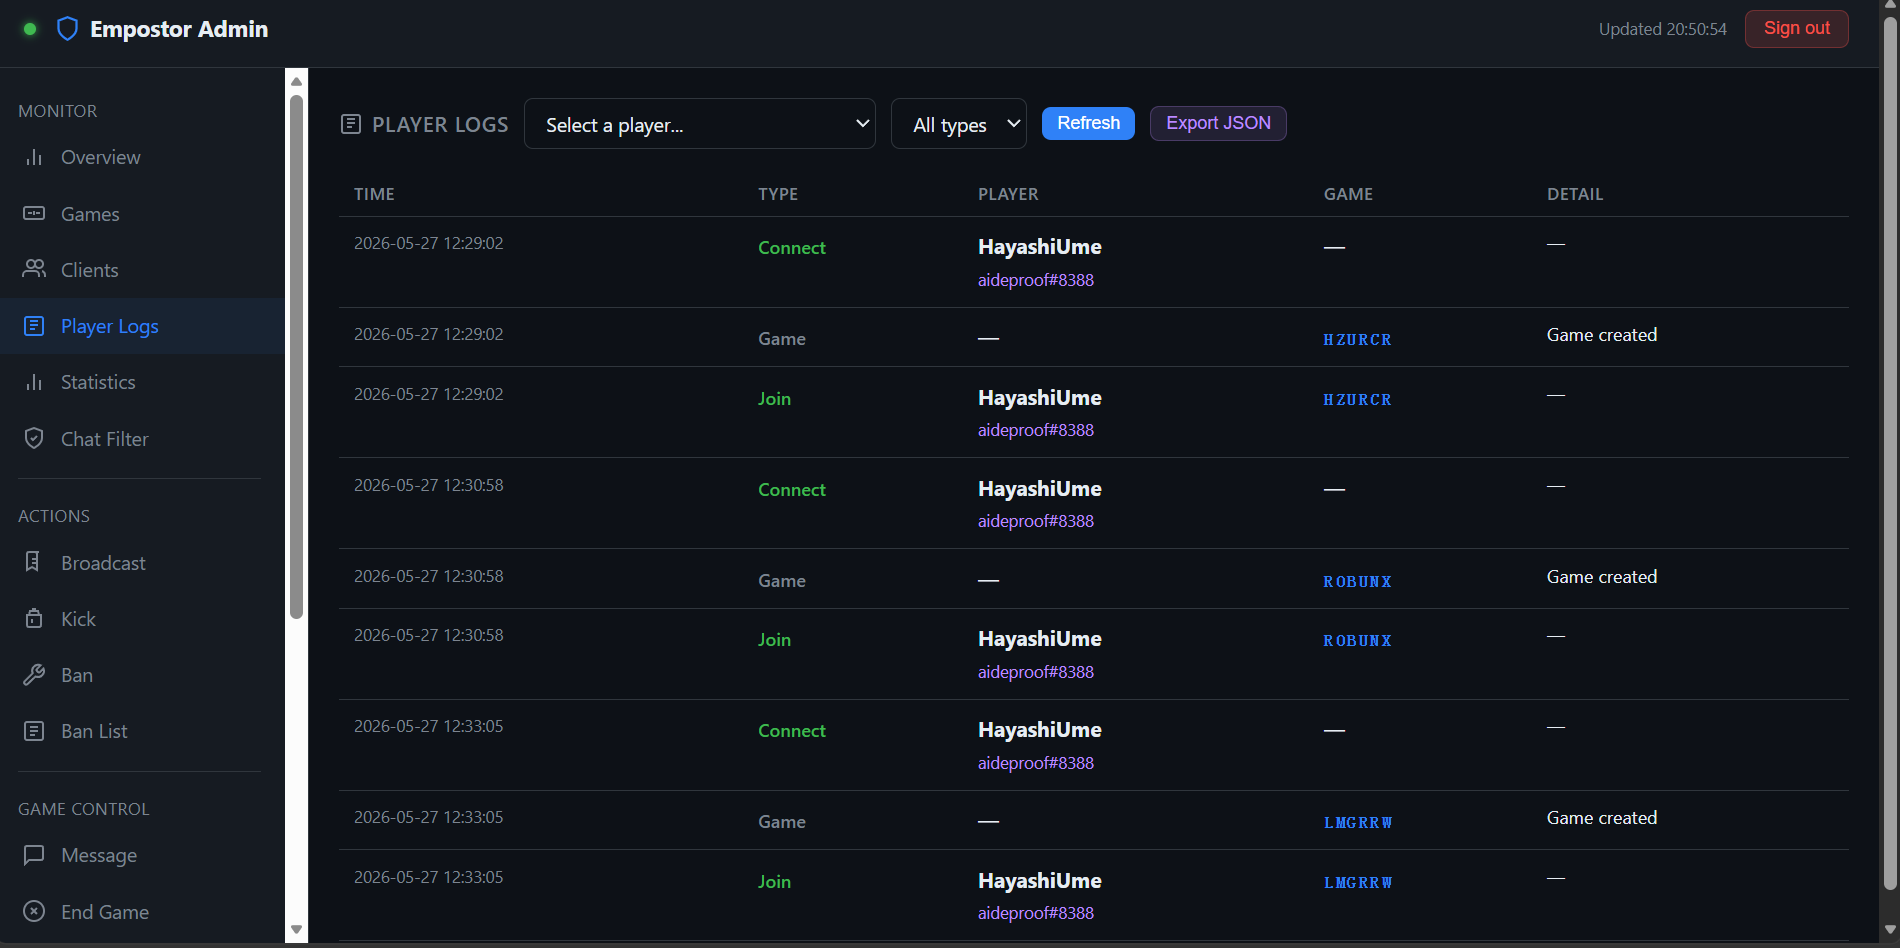Click the Chat Filter shield icon

click(34, 438)
